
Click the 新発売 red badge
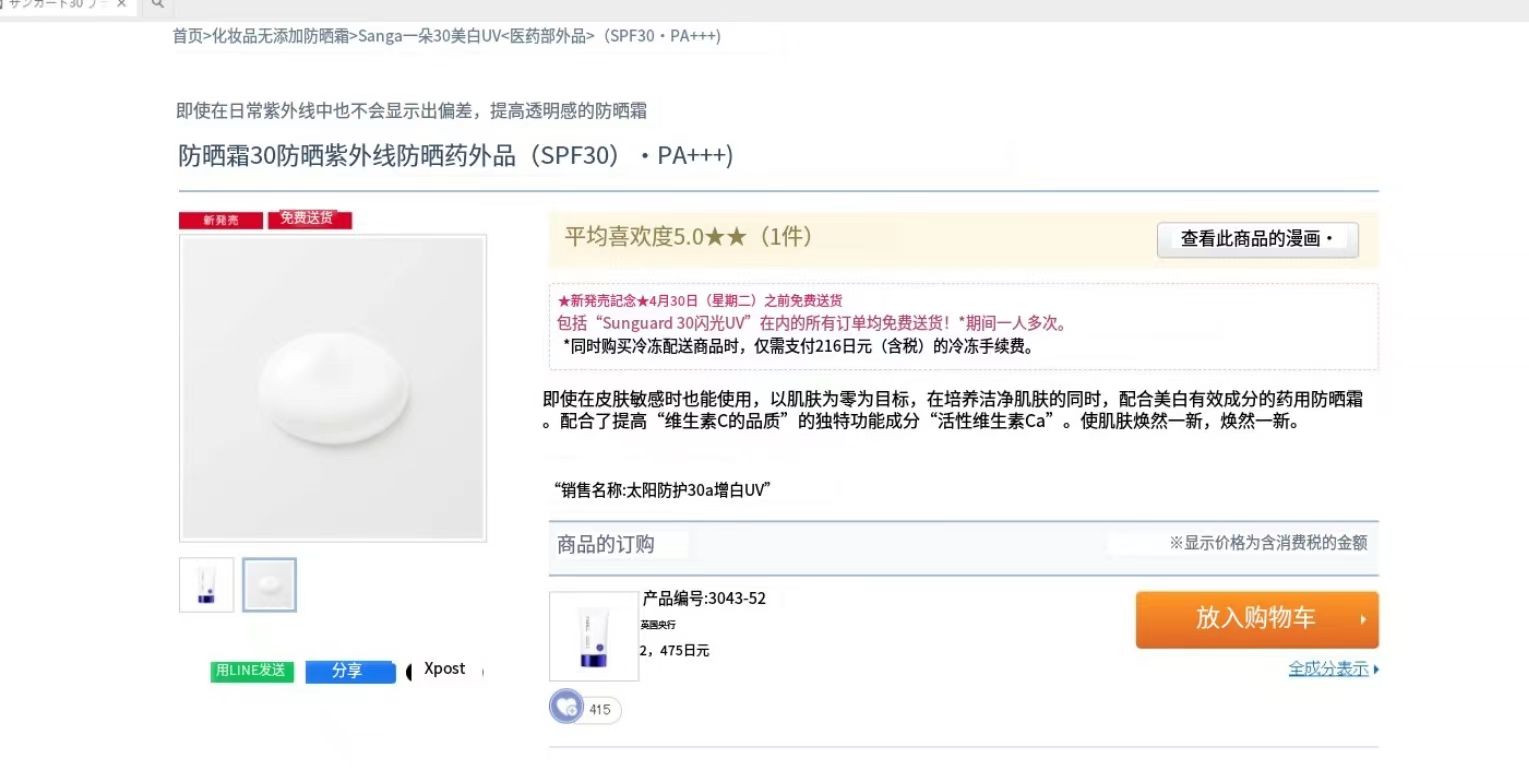[221, 220]
